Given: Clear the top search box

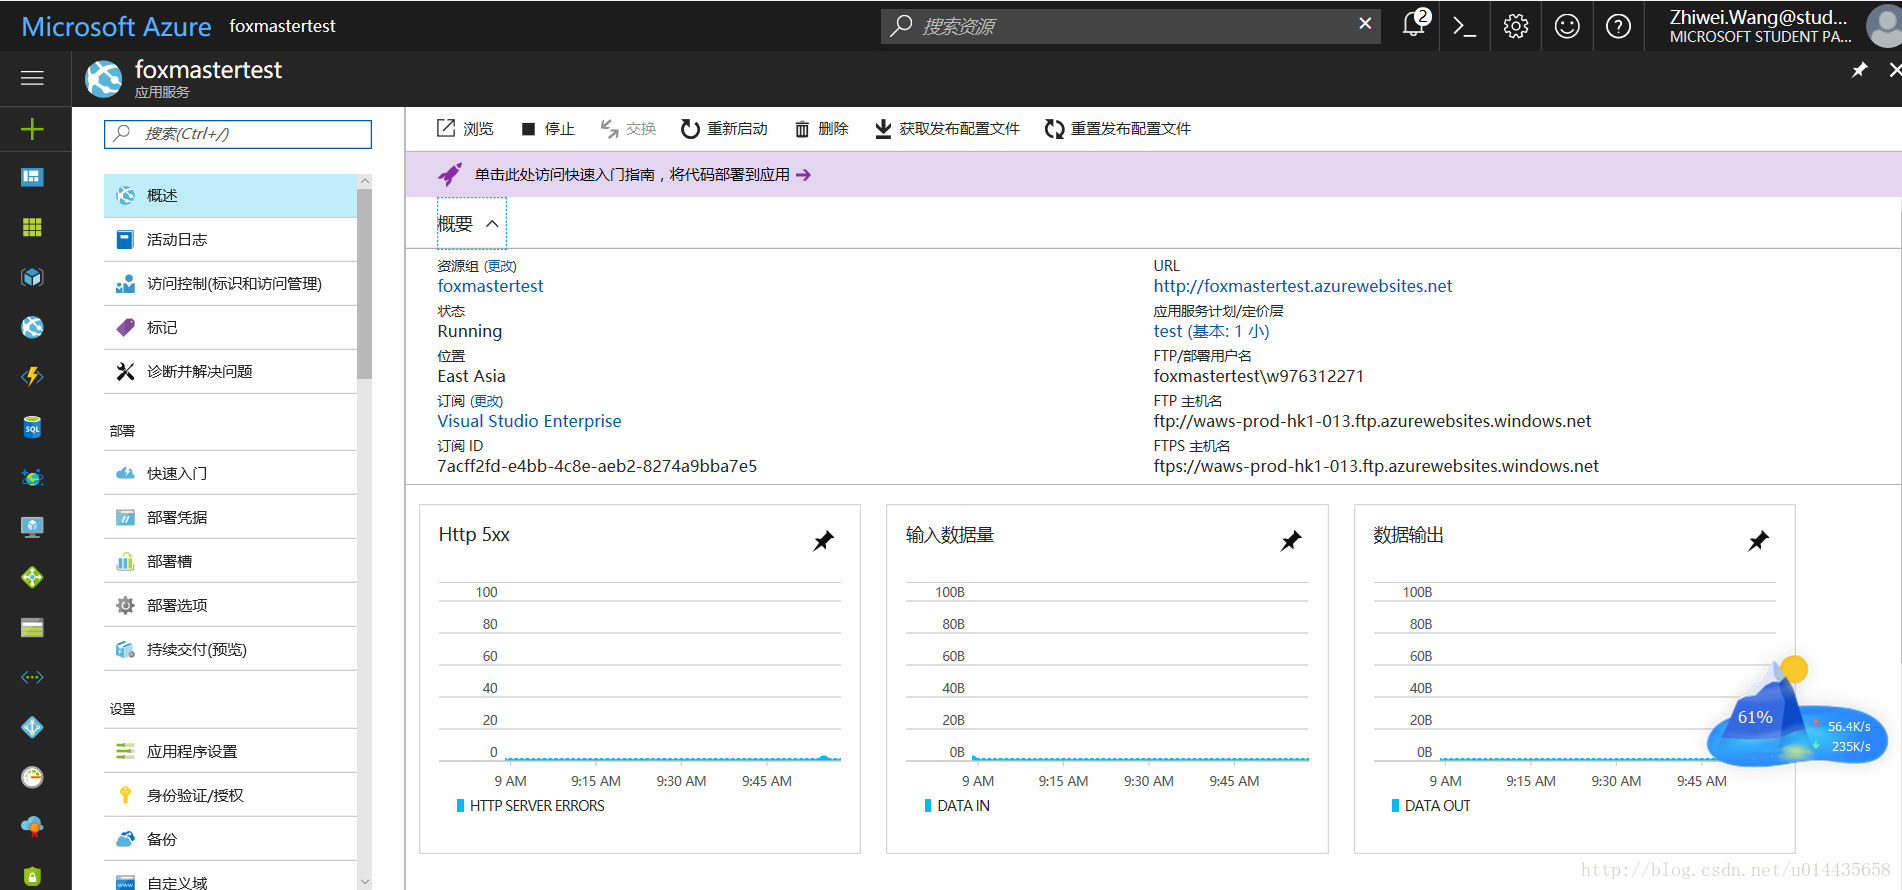Looking at the screenshot, I should tap(1365, 23).
